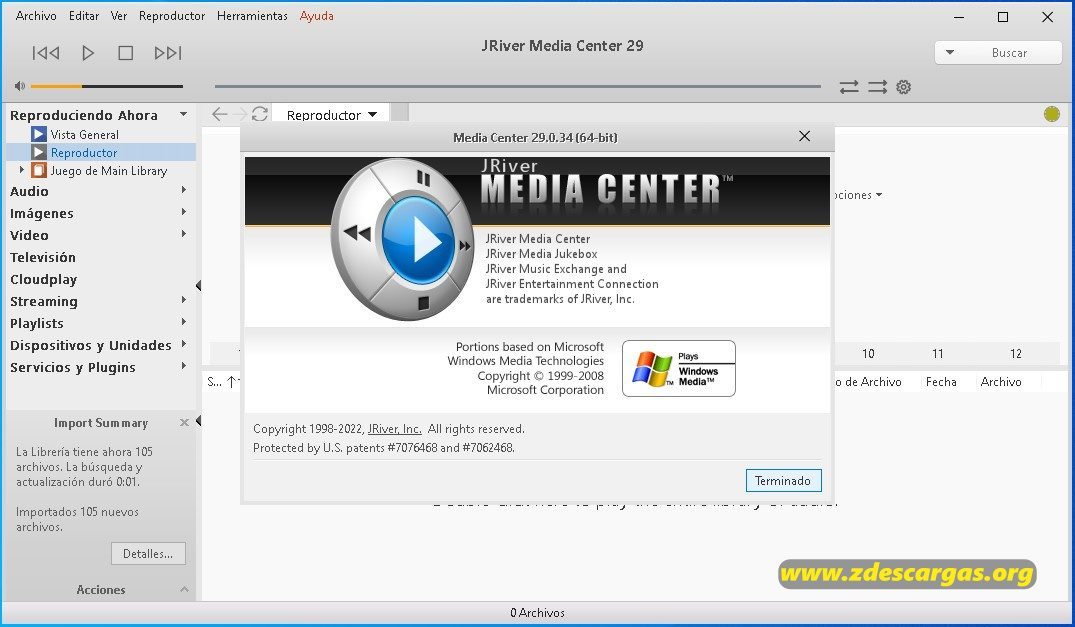Collapse the Acciones panel
Screen dimensions: 1075x627
(184, 589)
